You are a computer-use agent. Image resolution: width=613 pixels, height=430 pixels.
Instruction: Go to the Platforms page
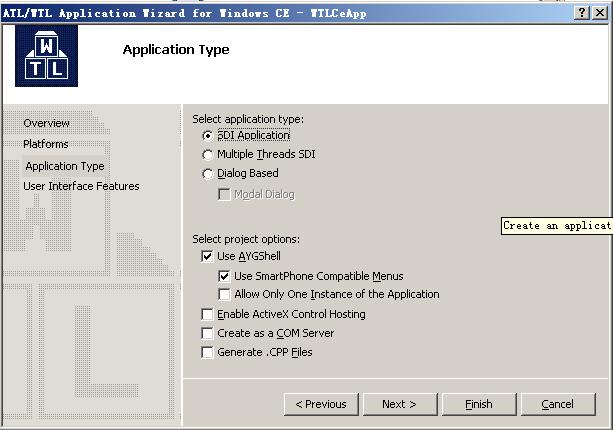point(46,144)
